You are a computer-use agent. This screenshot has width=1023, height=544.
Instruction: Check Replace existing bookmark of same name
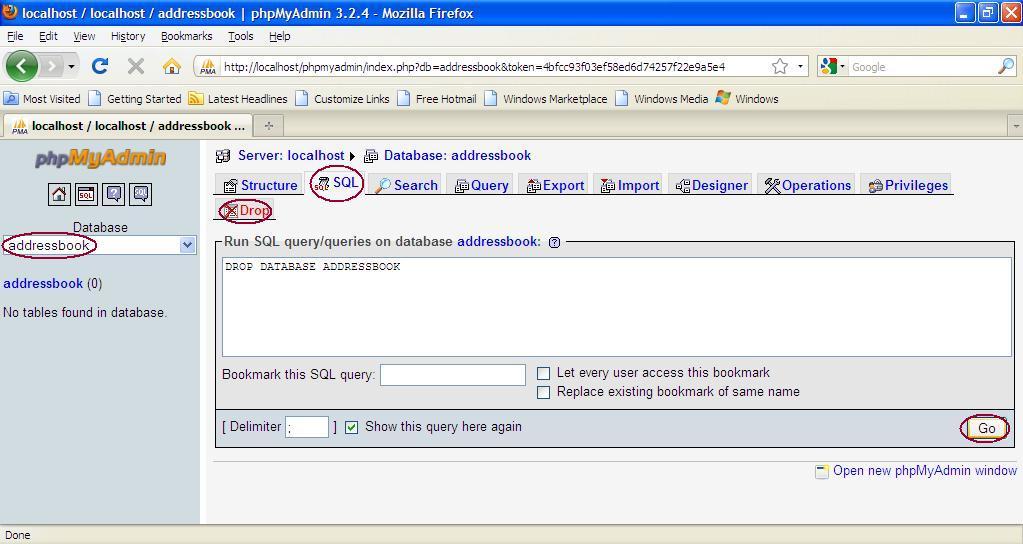[543, 392]
